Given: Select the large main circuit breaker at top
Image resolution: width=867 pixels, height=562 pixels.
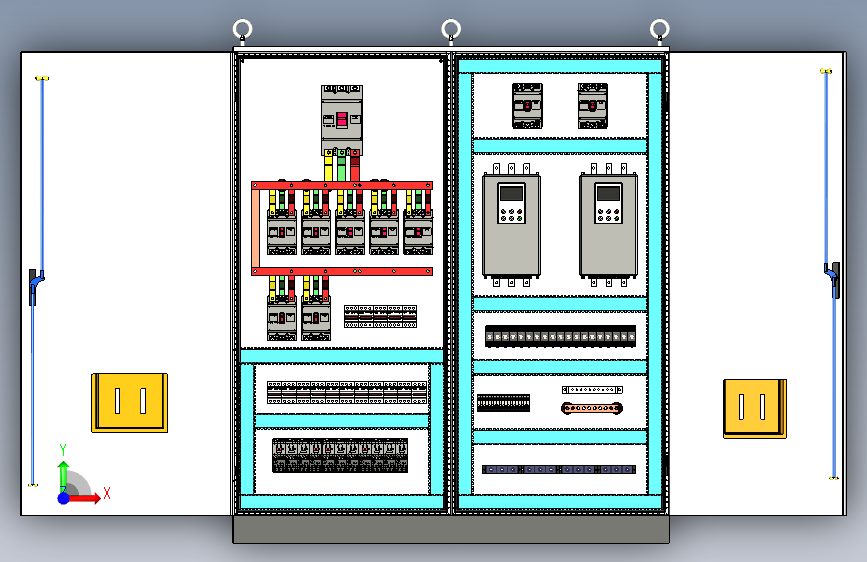Looking at the screenshot, I should (342, 120).
